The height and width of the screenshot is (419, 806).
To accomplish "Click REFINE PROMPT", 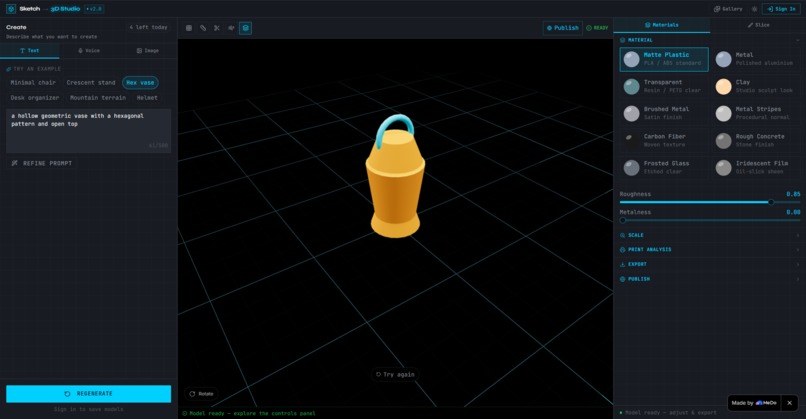I will point(42,163).
